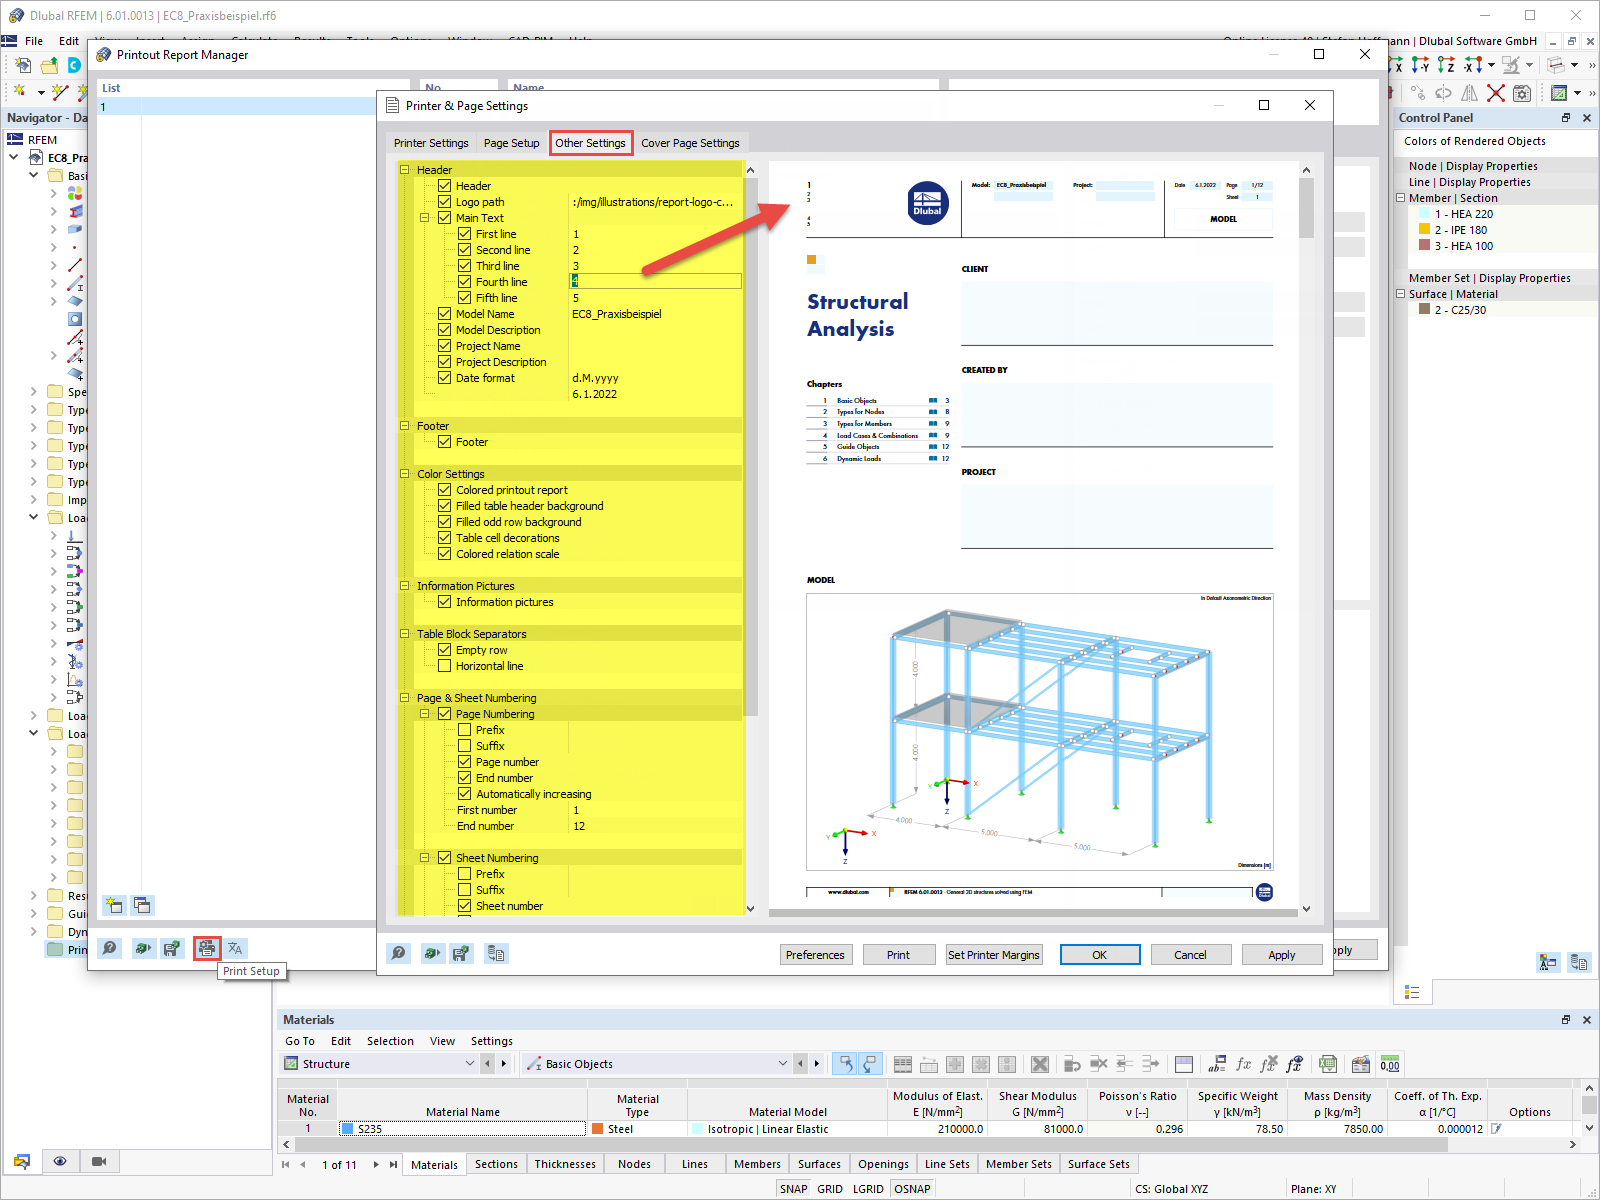Image resolution: width=1600 pixels, height=1200 pixels.
Task: Collapse Surface | Material in Control Panel
Action: [x=1401, y=294]
